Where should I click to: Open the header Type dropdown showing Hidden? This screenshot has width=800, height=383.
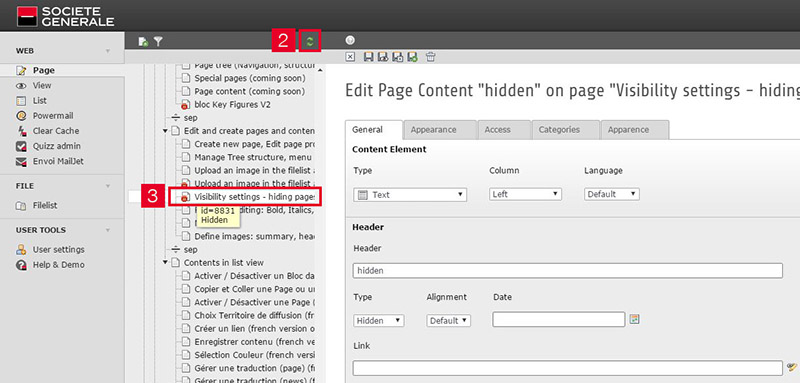[x=379, y=320]
